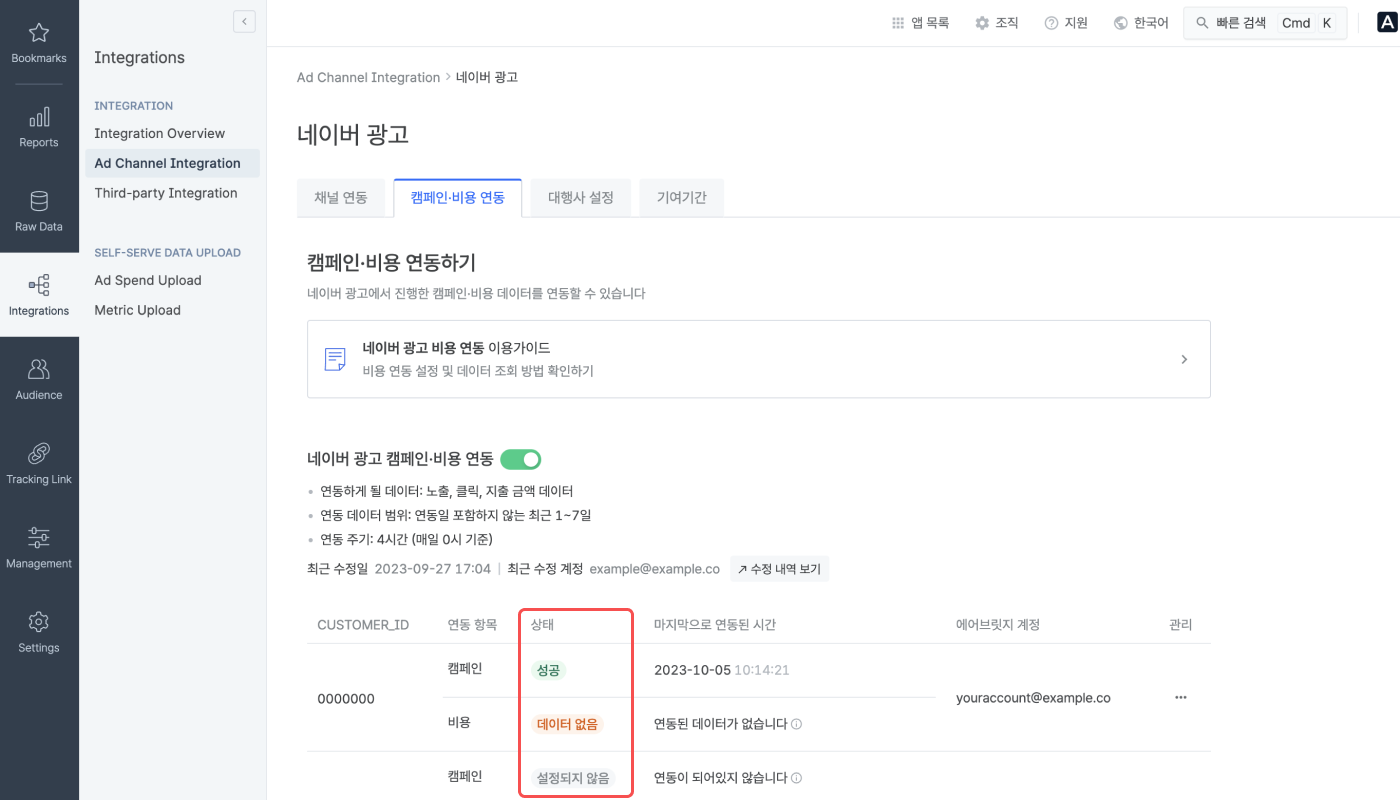Open Third-party Integration page
Viewport: 1400px width, 800px height.
tap(166, 193)
